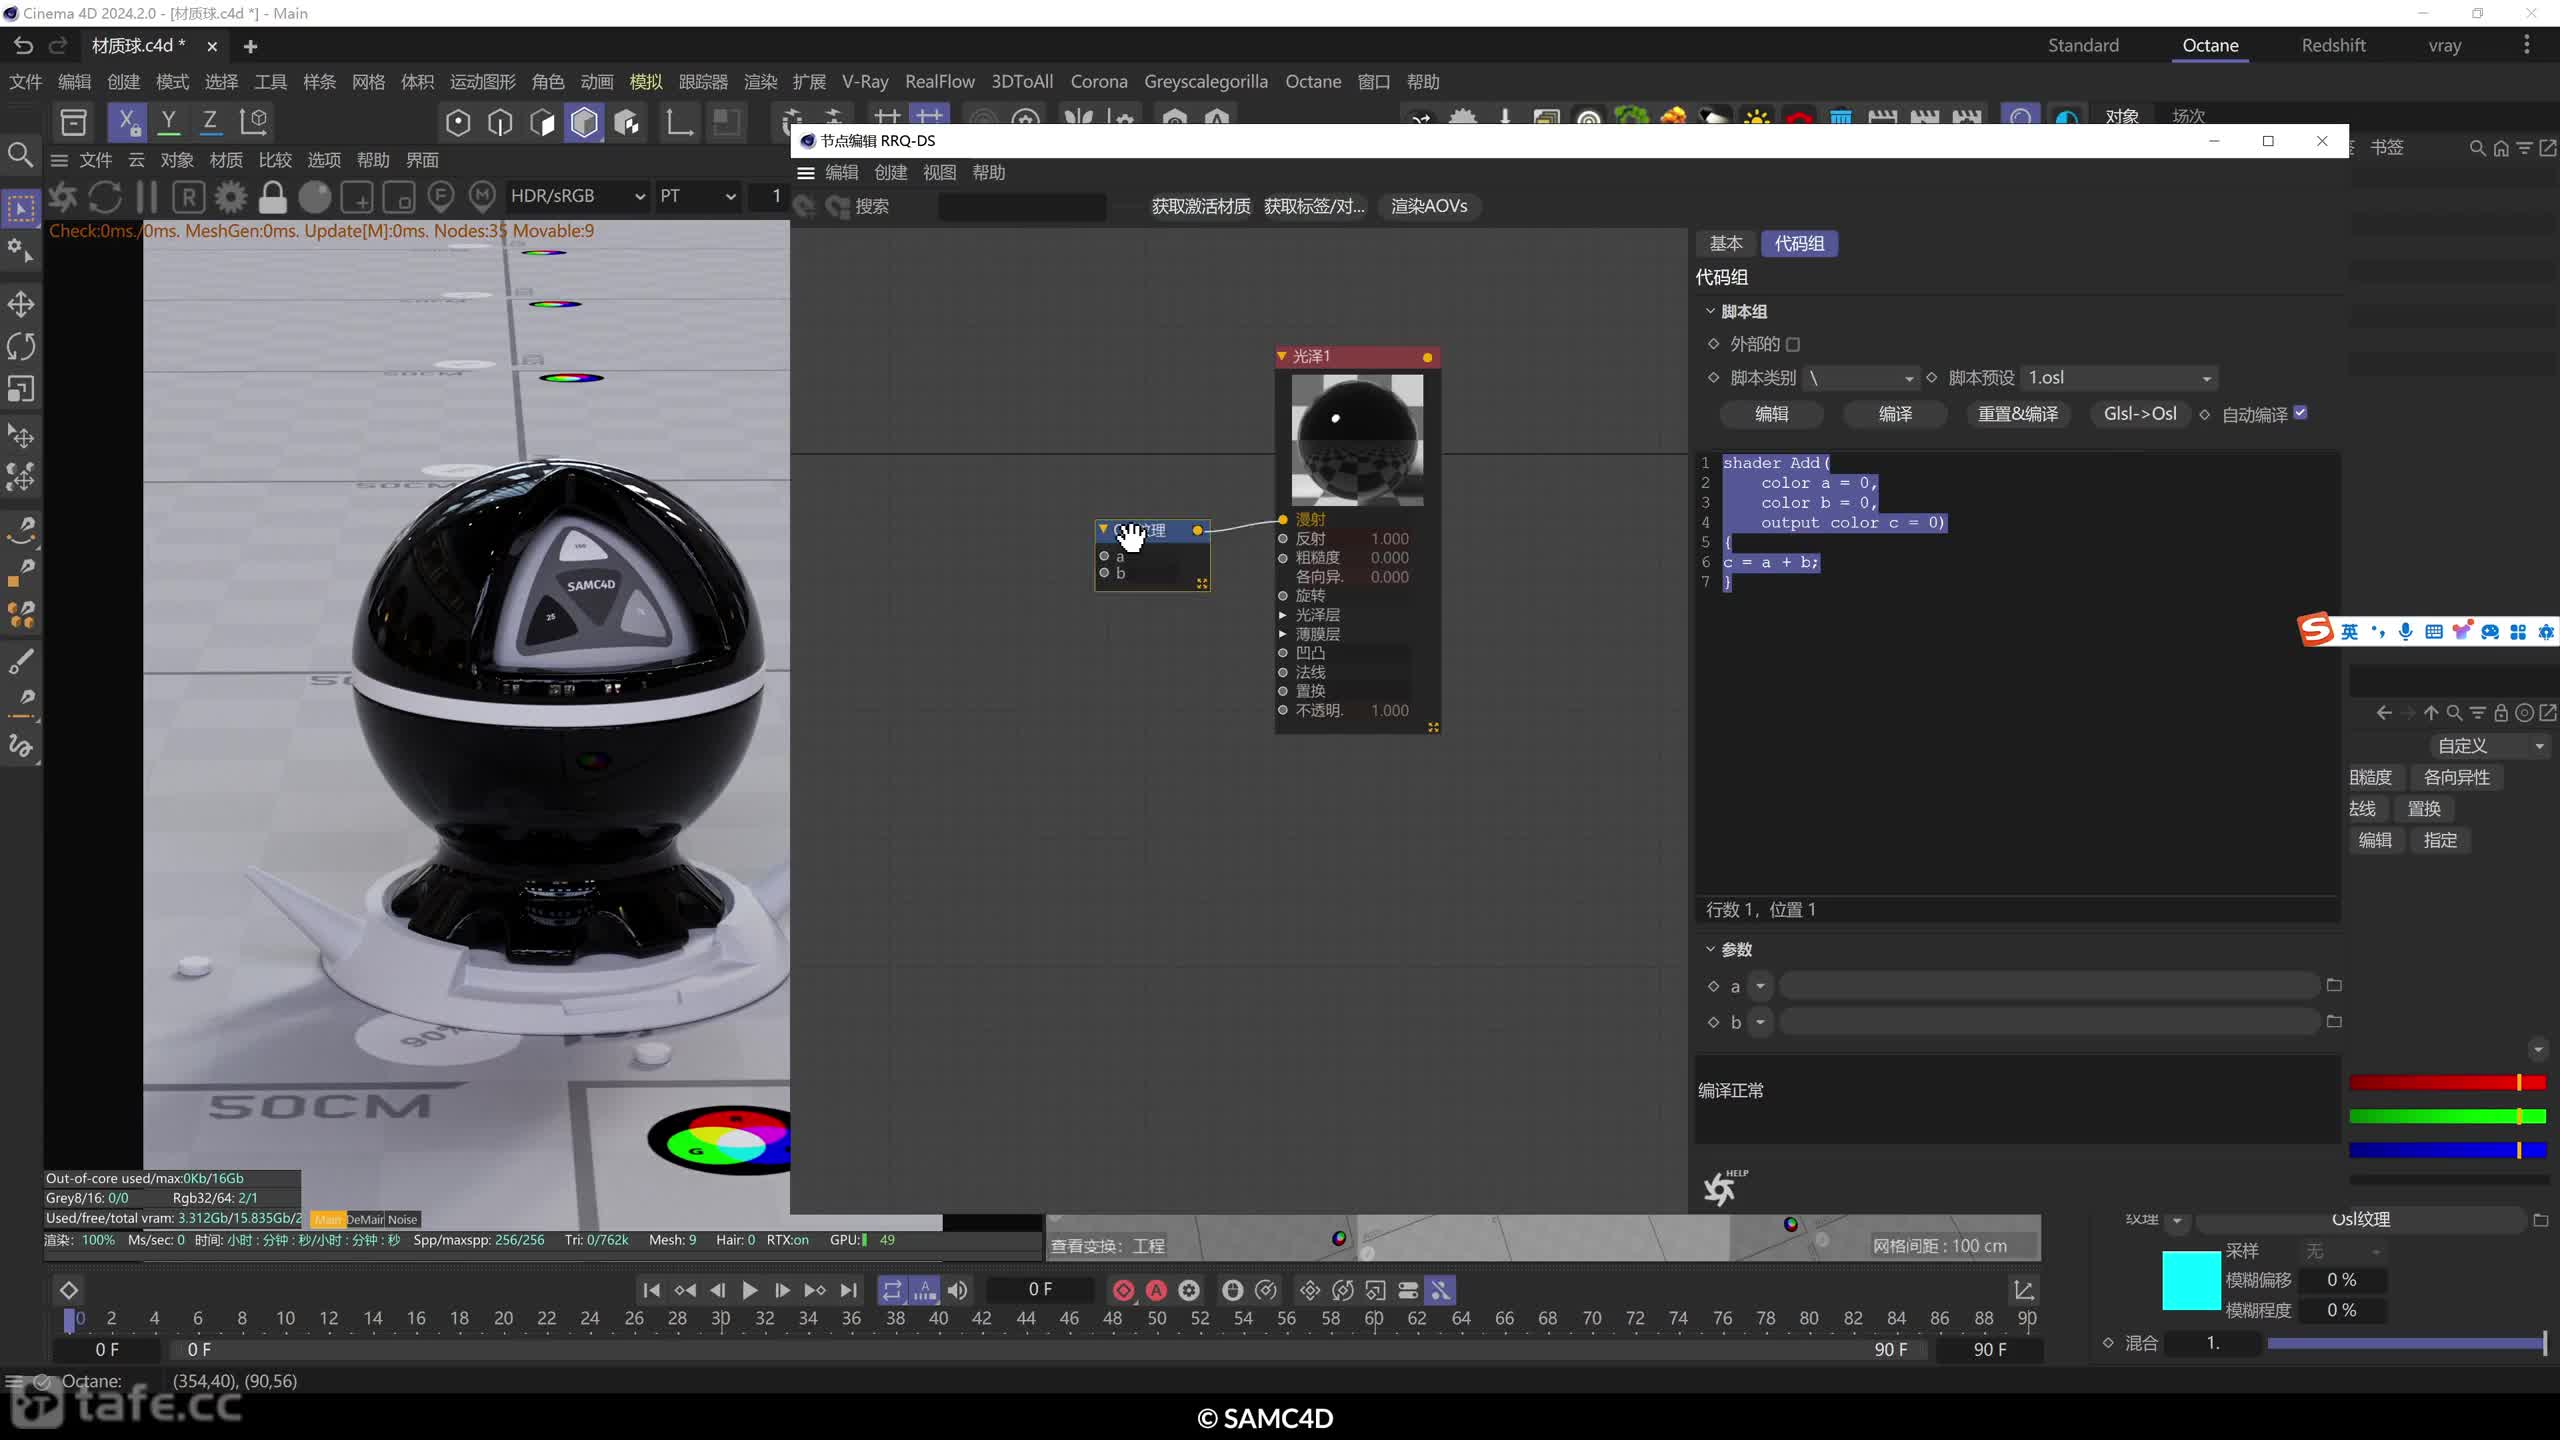This screenshot has width=2560, height=1440.
Task: Toggle the X axis lock icon
Action: [127, 122]
